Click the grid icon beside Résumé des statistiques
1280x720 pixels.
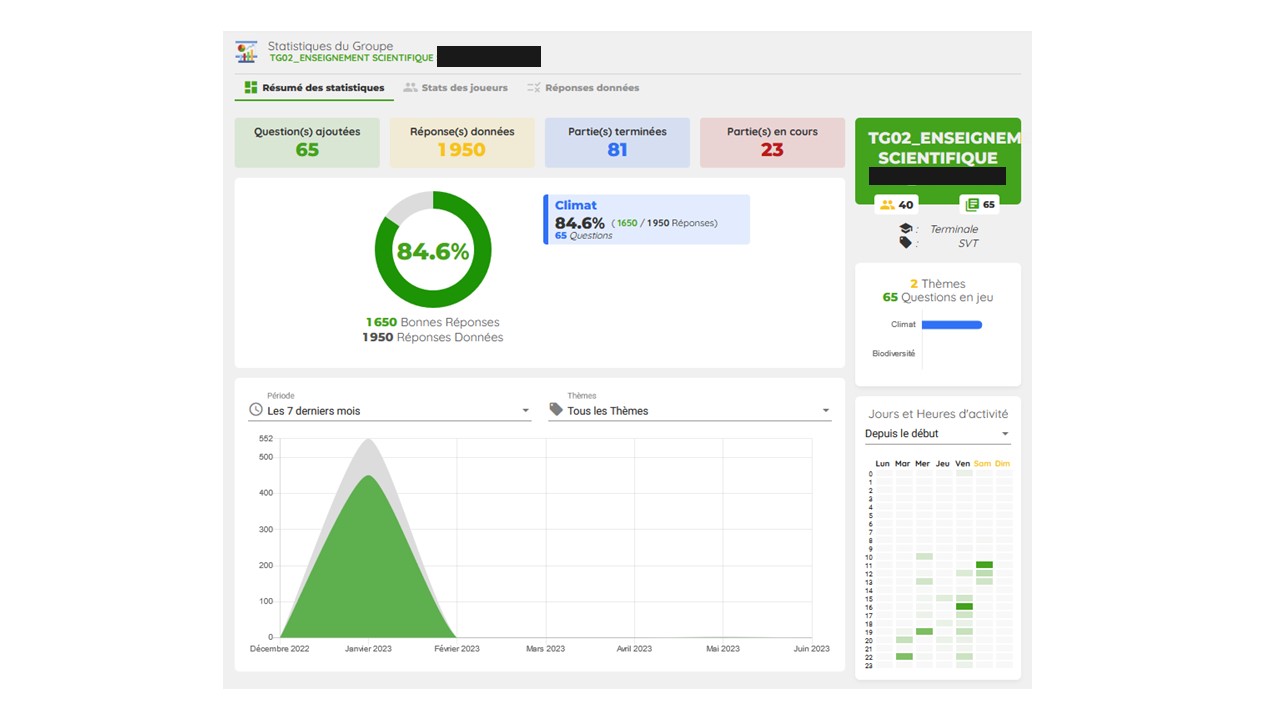251,88
